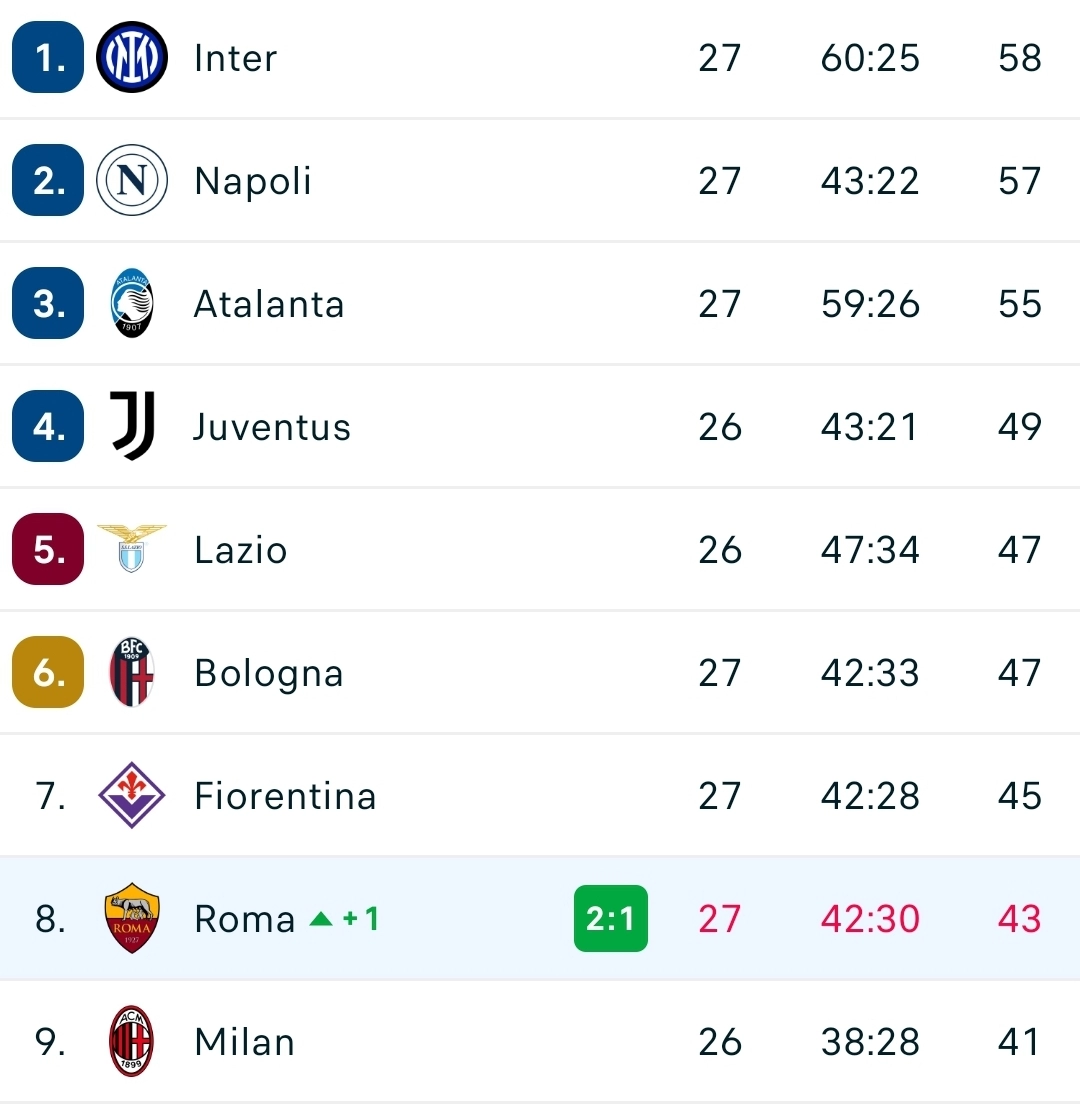Image resolution: width=1080 pixels, height=1106 pixels.
Task: Select the highlighted Roma table row
Action: click(x=540, y=919)
